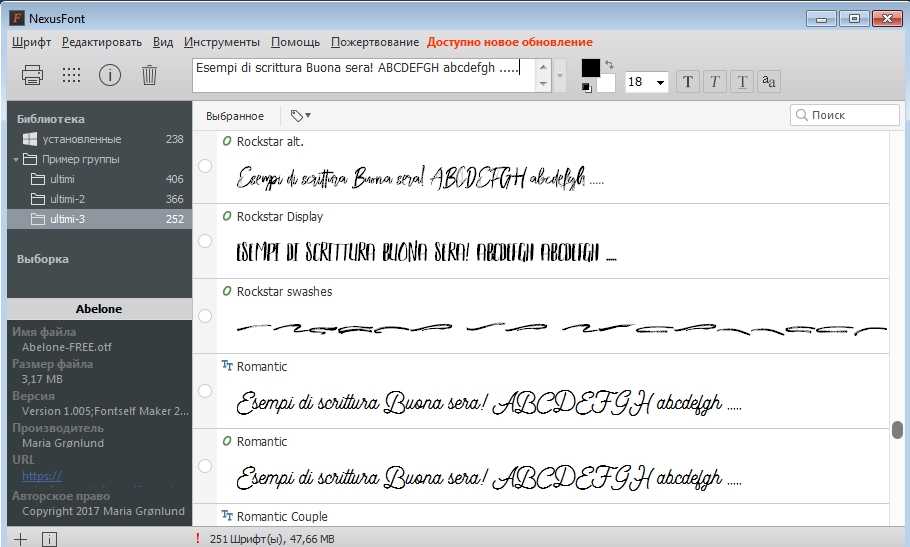
Task: Click the Print icon in toolbar
Action: pyautogui.click(x=32, y=75)
